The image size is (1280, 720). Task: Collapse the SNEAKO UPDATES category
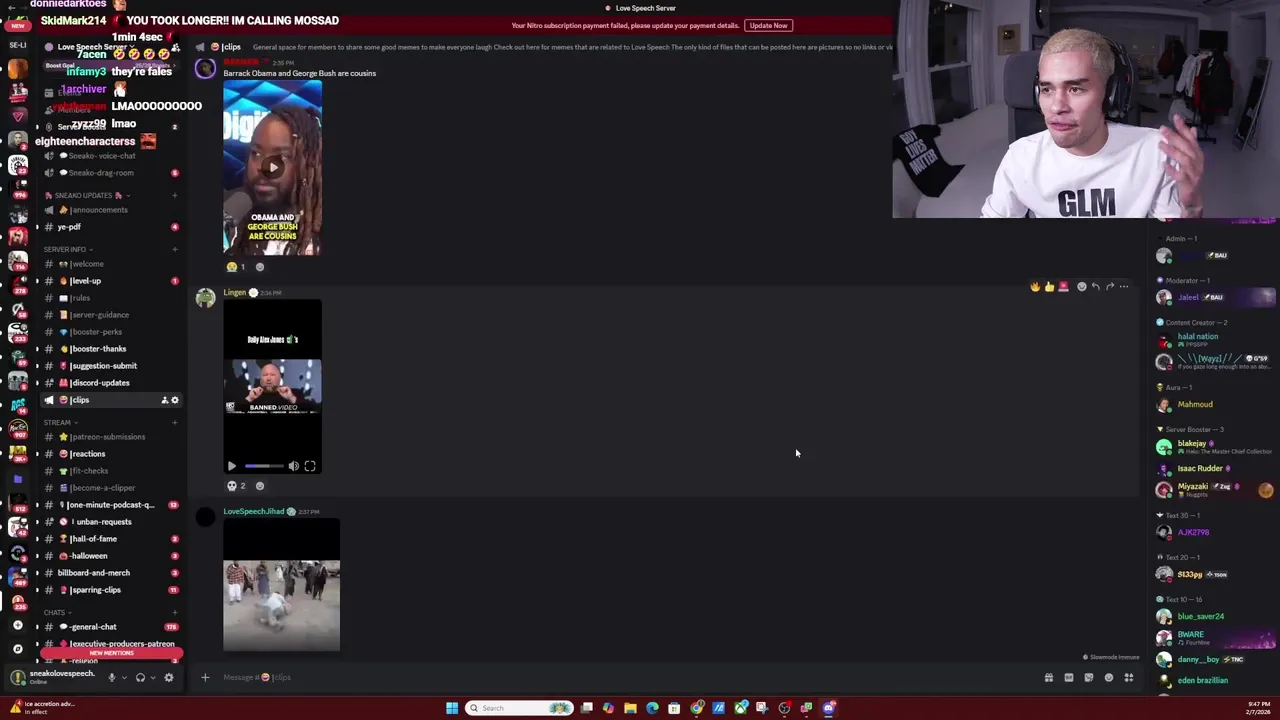tap(85, 195)
